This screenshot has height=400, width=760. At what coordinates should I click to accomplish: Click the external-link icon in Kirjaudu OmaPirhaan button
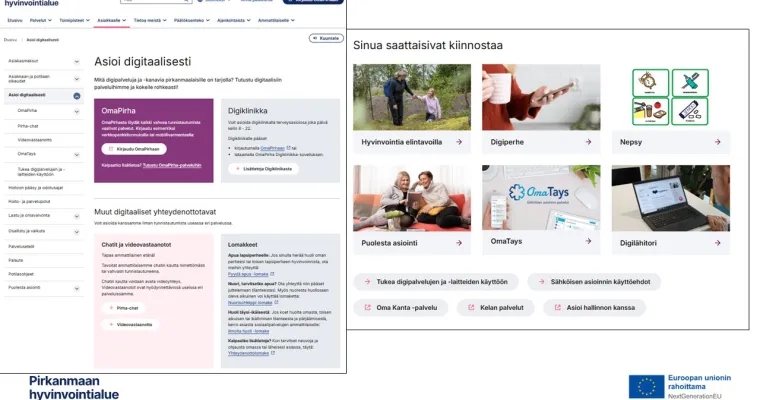111,149
